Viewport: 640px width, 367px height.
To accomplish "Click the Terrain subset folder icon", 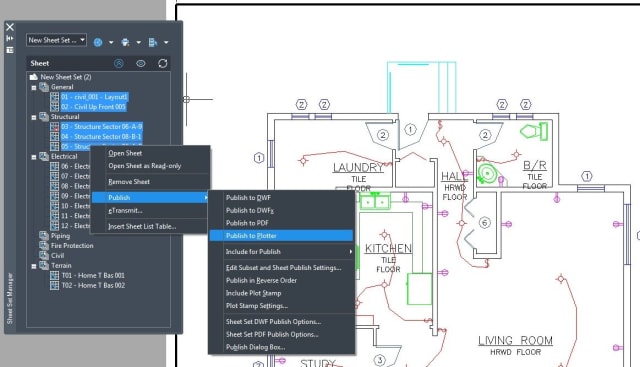I will click(44, 265).
